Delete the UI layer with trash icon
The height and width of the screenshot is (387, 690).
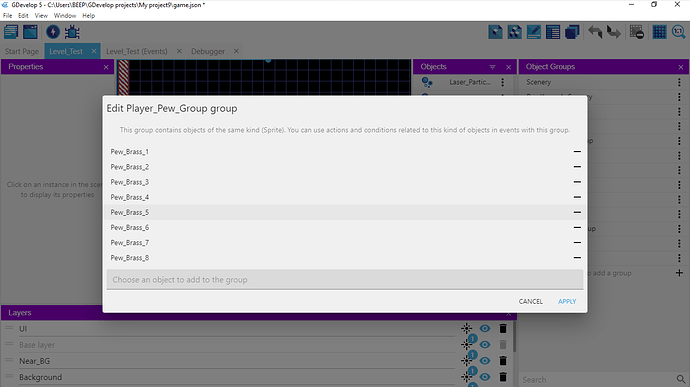(x=503, y=328)
